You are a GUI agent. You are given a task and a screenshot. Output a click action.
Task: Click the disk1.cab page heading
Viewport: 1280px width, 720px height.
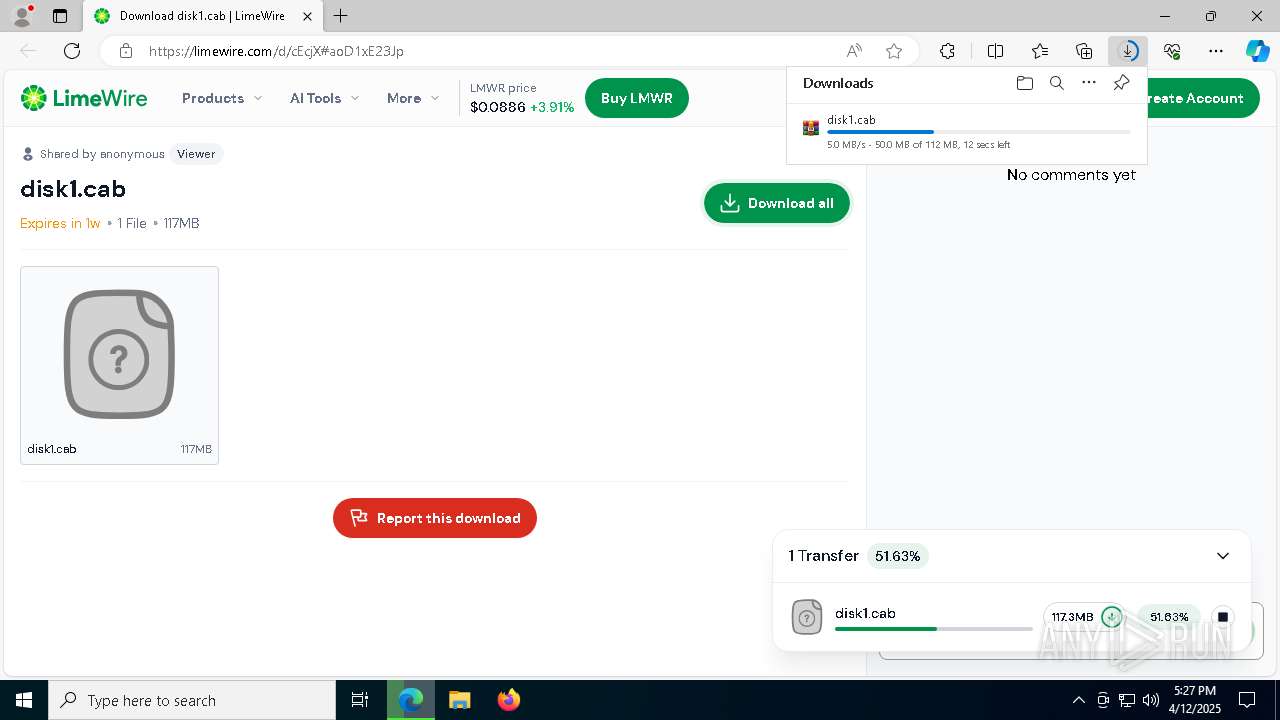pyautogui.click(x=73, y=189)
